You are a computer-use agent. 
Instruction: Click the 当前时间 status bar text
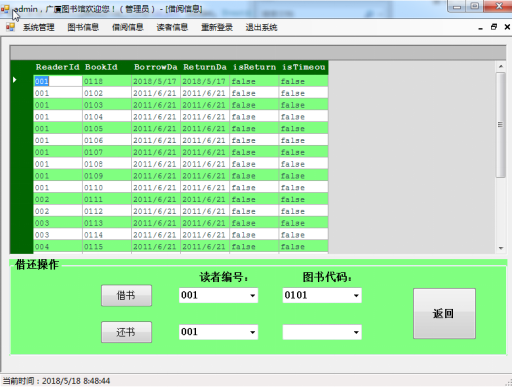tap(56, 381)
